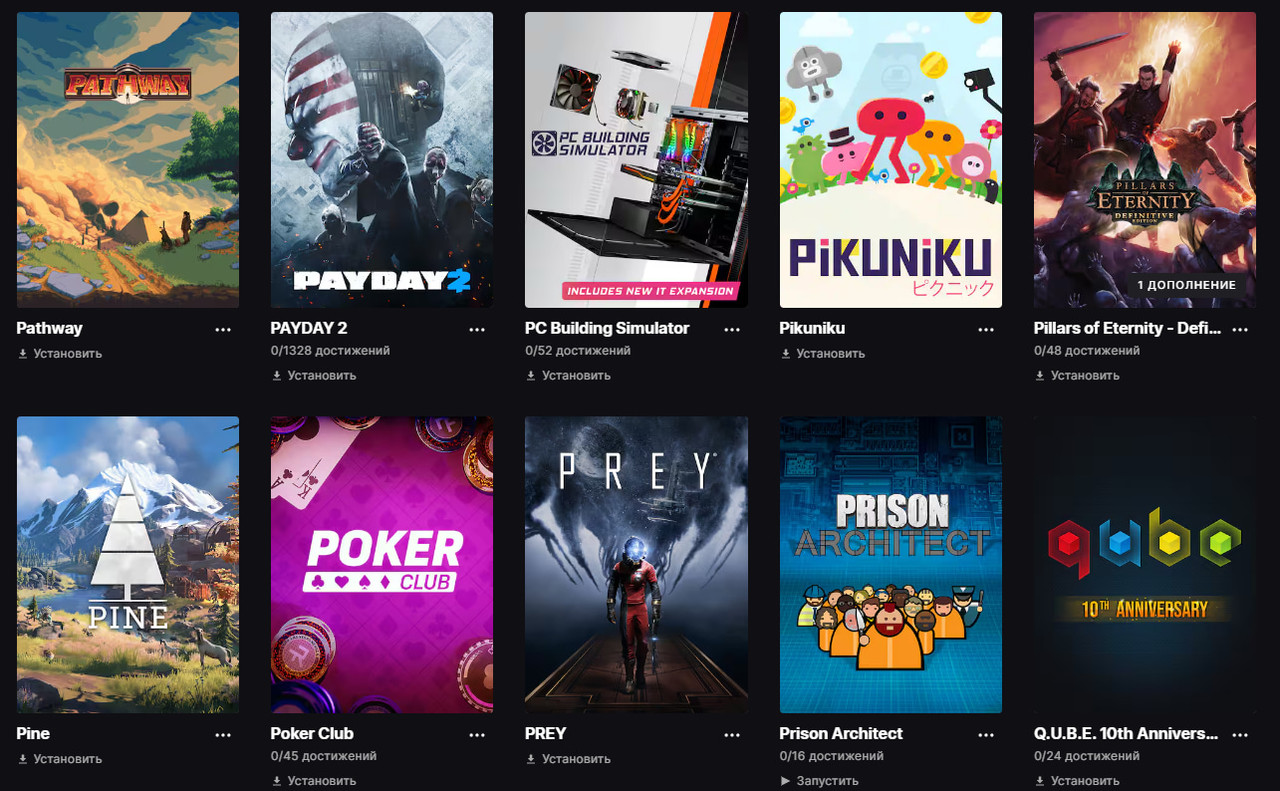Click the 1 ДОПОЛНЕНИЕ badge on Pillars of Eternity
1280x791 pixels.
pyautogui.click(x=1187, y=285)
